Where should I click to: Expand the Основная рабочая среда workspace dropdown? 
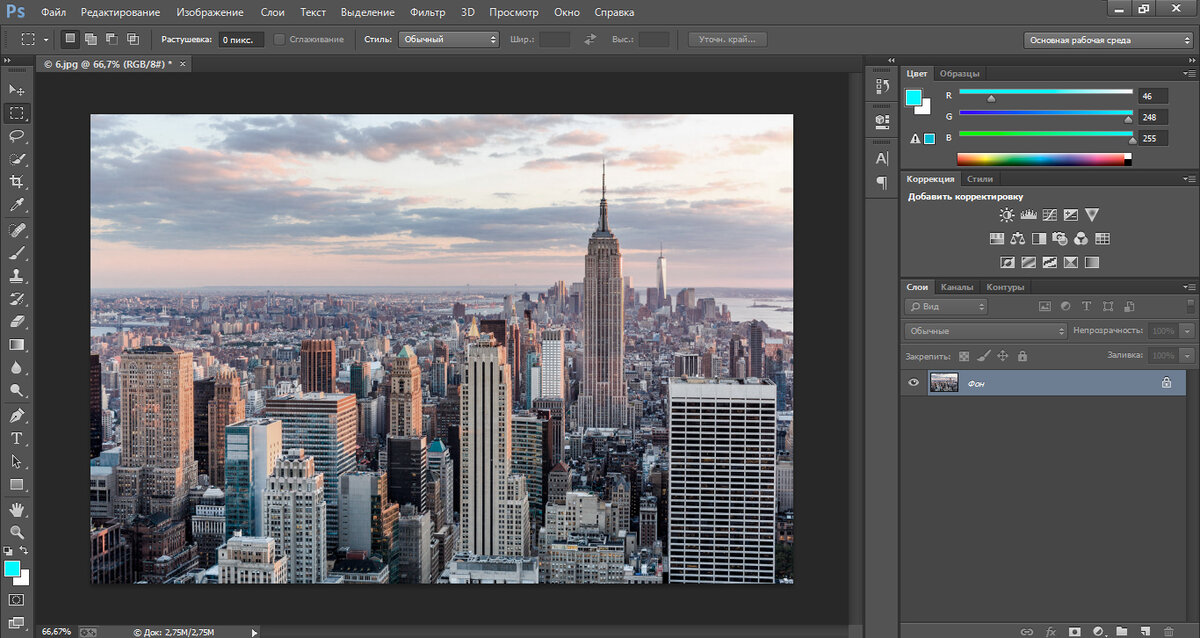click(x=1107, y=40)
